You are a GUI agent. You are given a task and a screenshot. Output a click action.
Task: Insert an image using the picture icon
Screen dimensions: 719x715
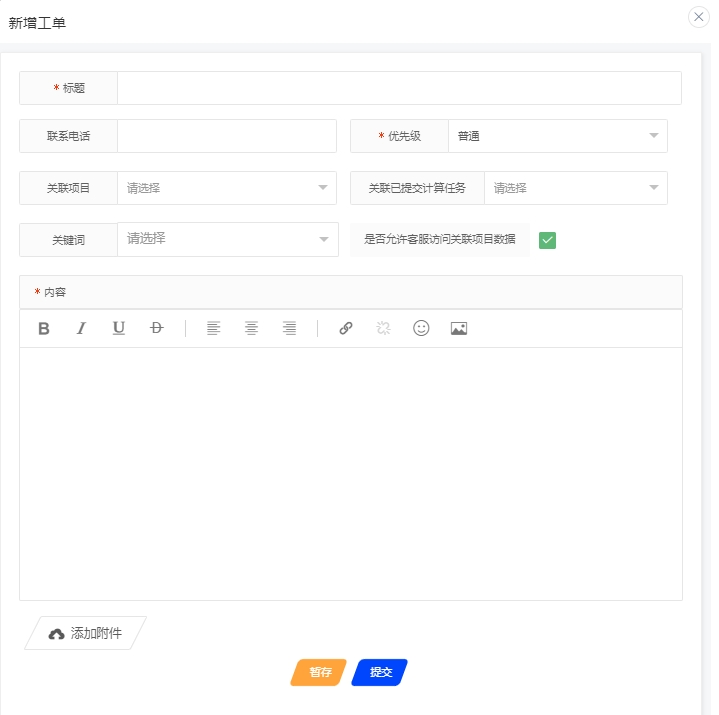[459, 328]
